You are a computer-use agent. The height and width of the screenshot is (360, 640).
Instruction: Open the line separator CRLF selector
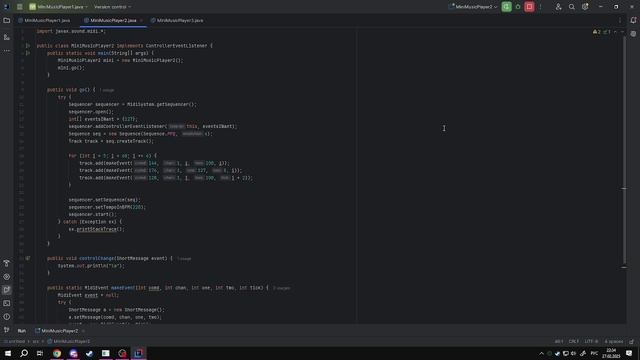pyautogui.click(x=573, y=342)
